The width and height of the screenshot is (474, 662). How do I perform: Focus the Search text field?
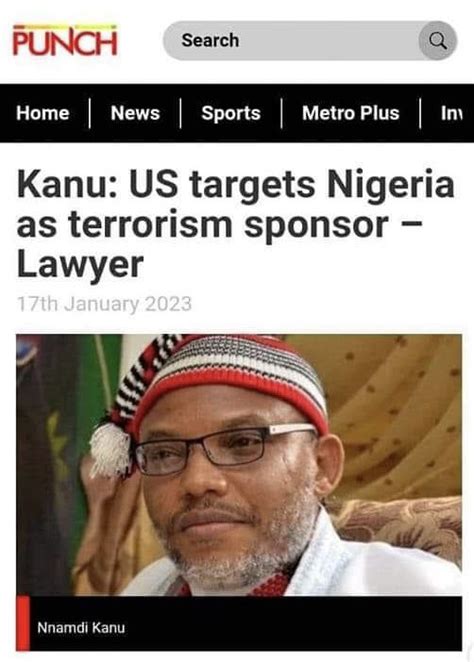click(310, 41)
